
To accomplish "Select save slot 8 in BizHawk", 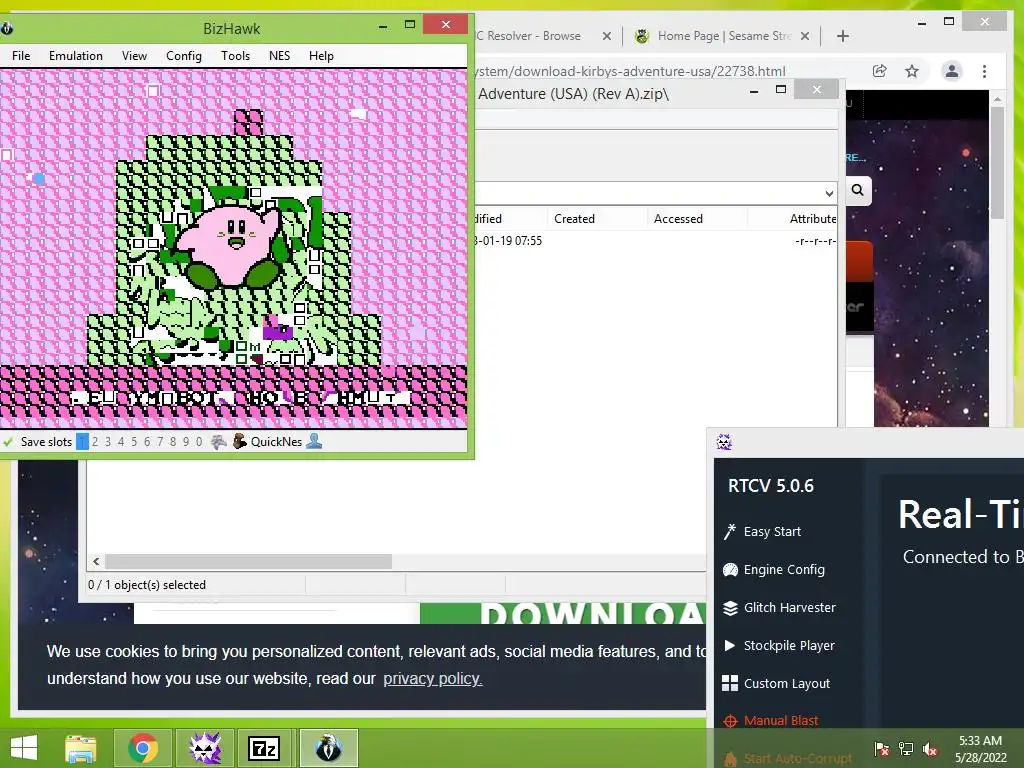I will tap(173, 441).
